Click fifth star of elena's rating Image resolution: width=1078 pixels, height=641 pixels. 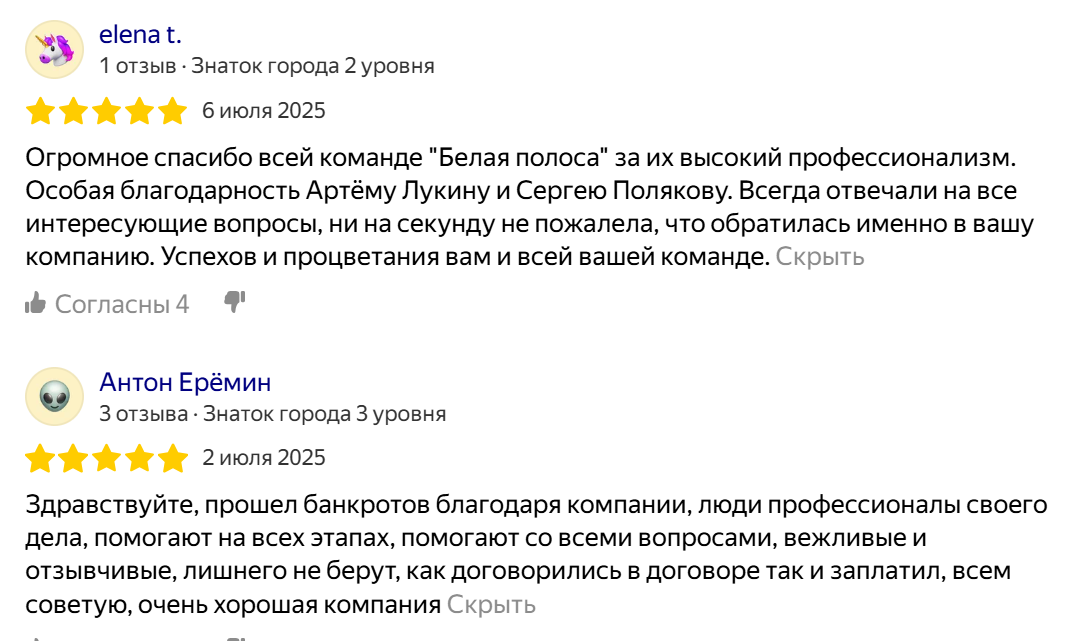tap(172, 111)
